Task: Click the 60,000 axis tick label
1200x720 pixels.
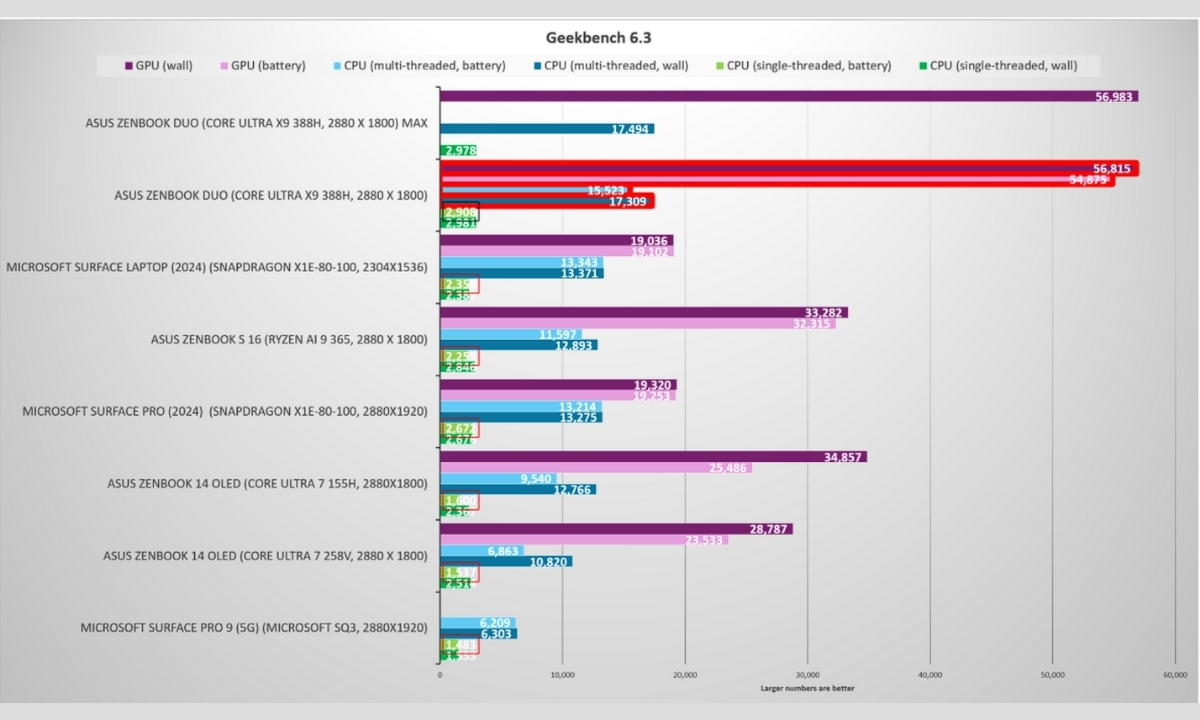Action: pos(1178,675)
